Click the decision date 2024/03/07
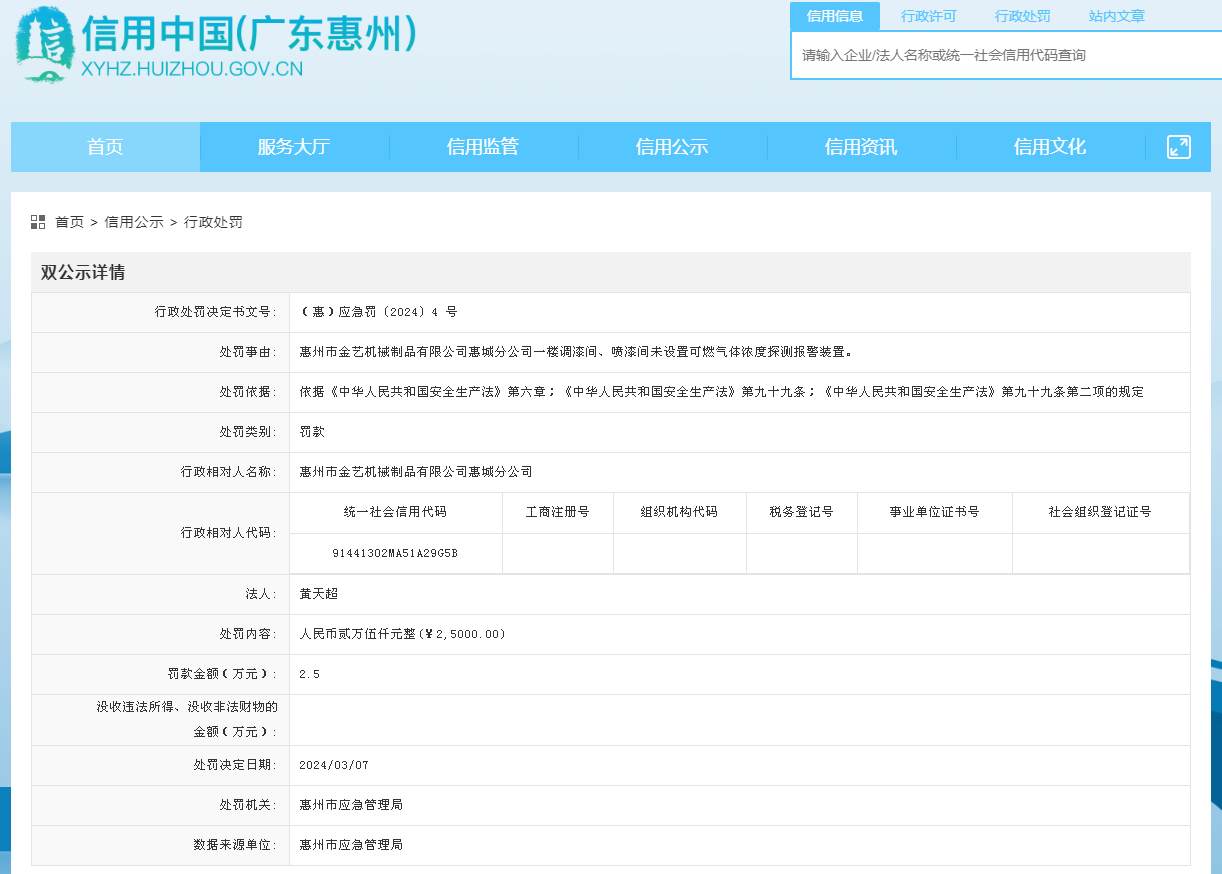 pos(334,765)
